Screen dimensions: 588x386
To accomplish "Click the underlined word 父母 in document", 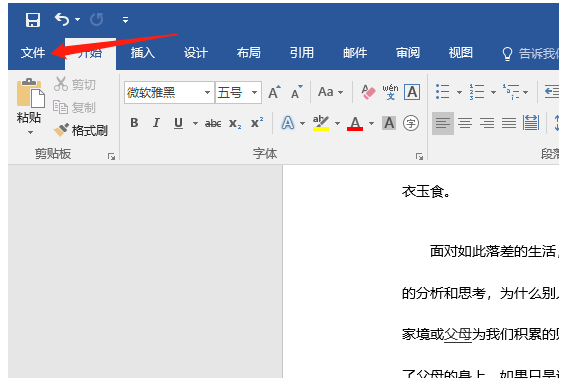I will point(458,334).
